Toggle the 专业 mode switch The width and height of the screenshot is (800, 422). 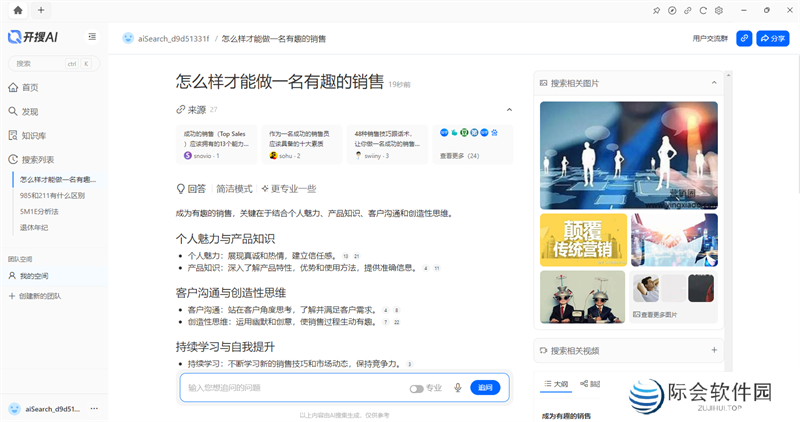point(416,388)
